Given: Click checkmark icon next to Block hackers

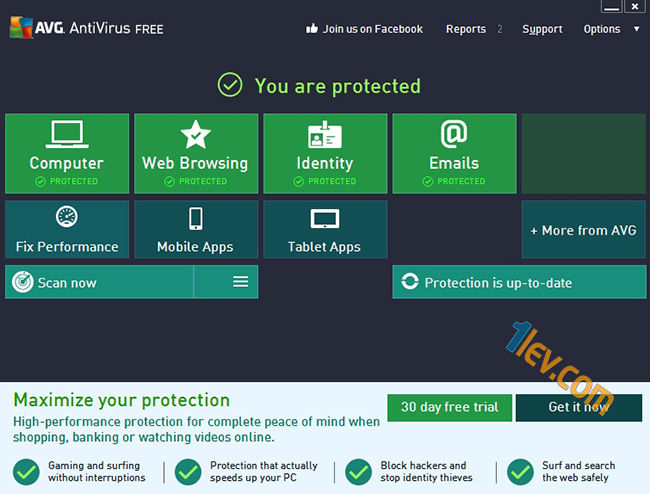Looking at the screenshot, I should pos(359,472).
